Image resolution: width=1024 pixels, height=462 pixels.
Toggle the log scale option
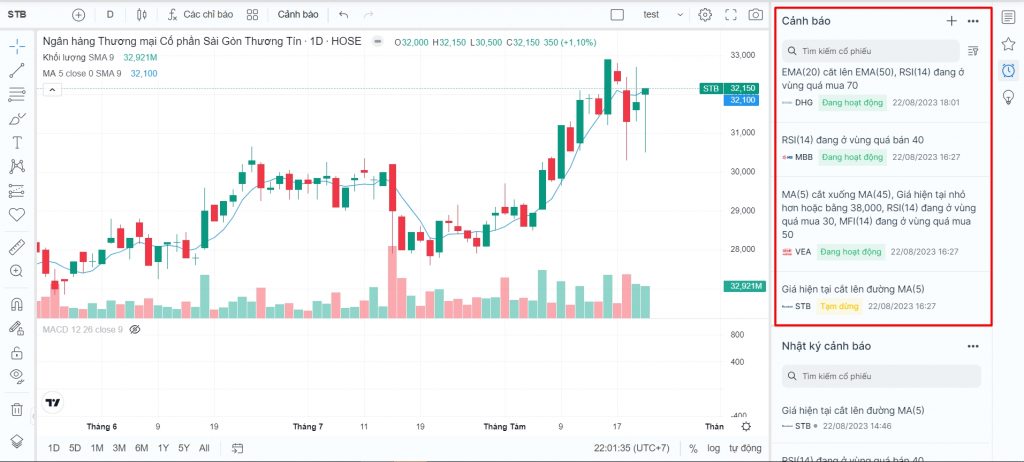click(x=713, y=448)
